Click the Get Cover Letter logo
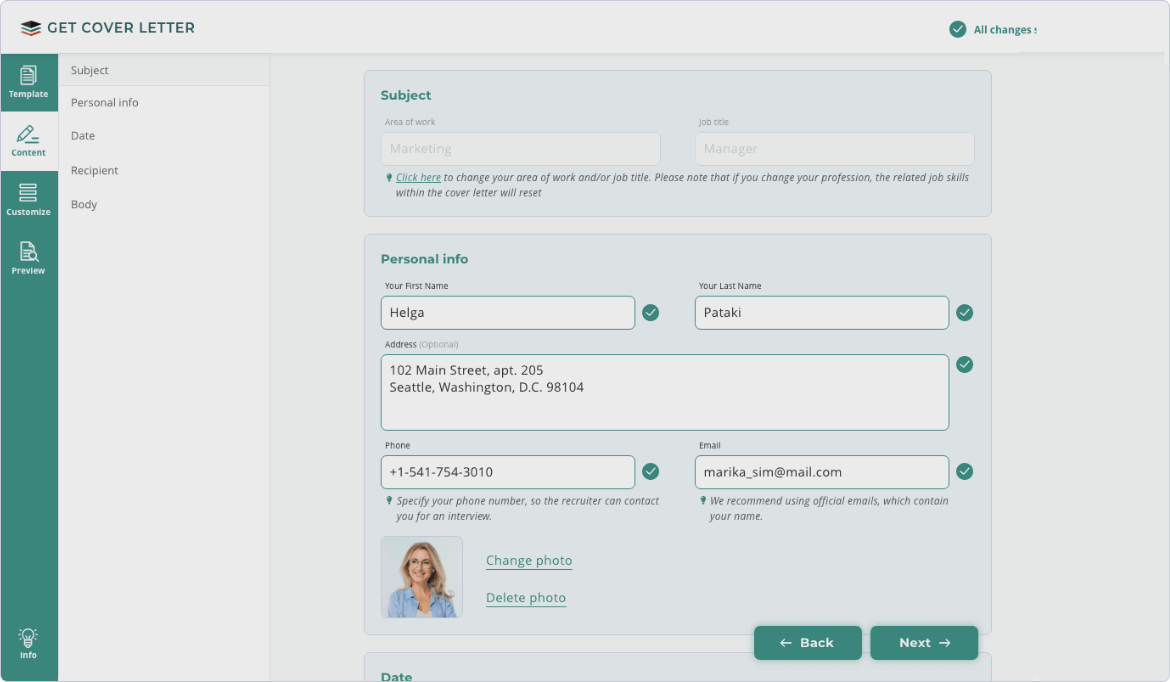This screenshot has width=1170, height=682. (108, 28)
